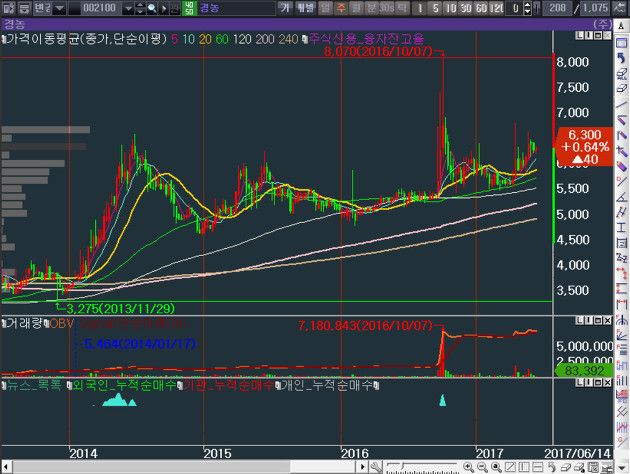
Task: Click the list icon in top-left toolbar
Action: [x=24, y=8]
